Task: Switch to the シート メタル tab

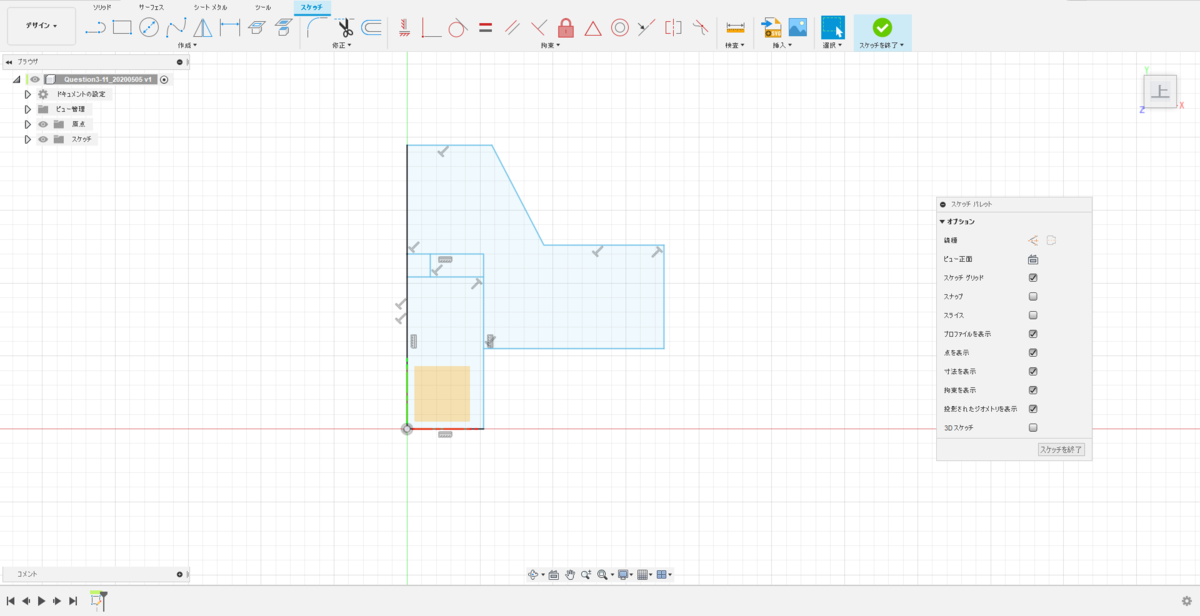Action: tap(210, 7)
